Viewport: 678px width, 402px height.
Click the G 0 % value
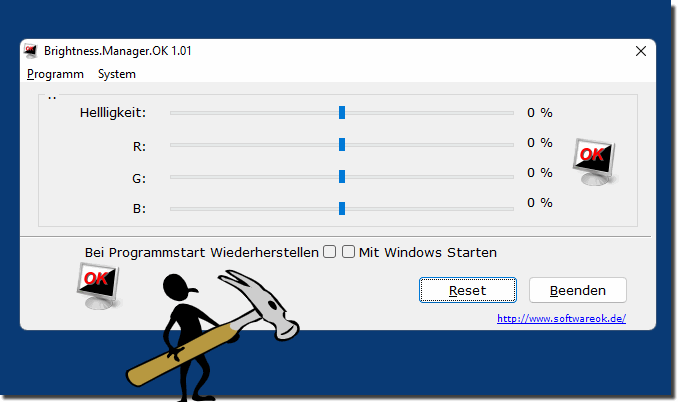[x=540, y=173]
